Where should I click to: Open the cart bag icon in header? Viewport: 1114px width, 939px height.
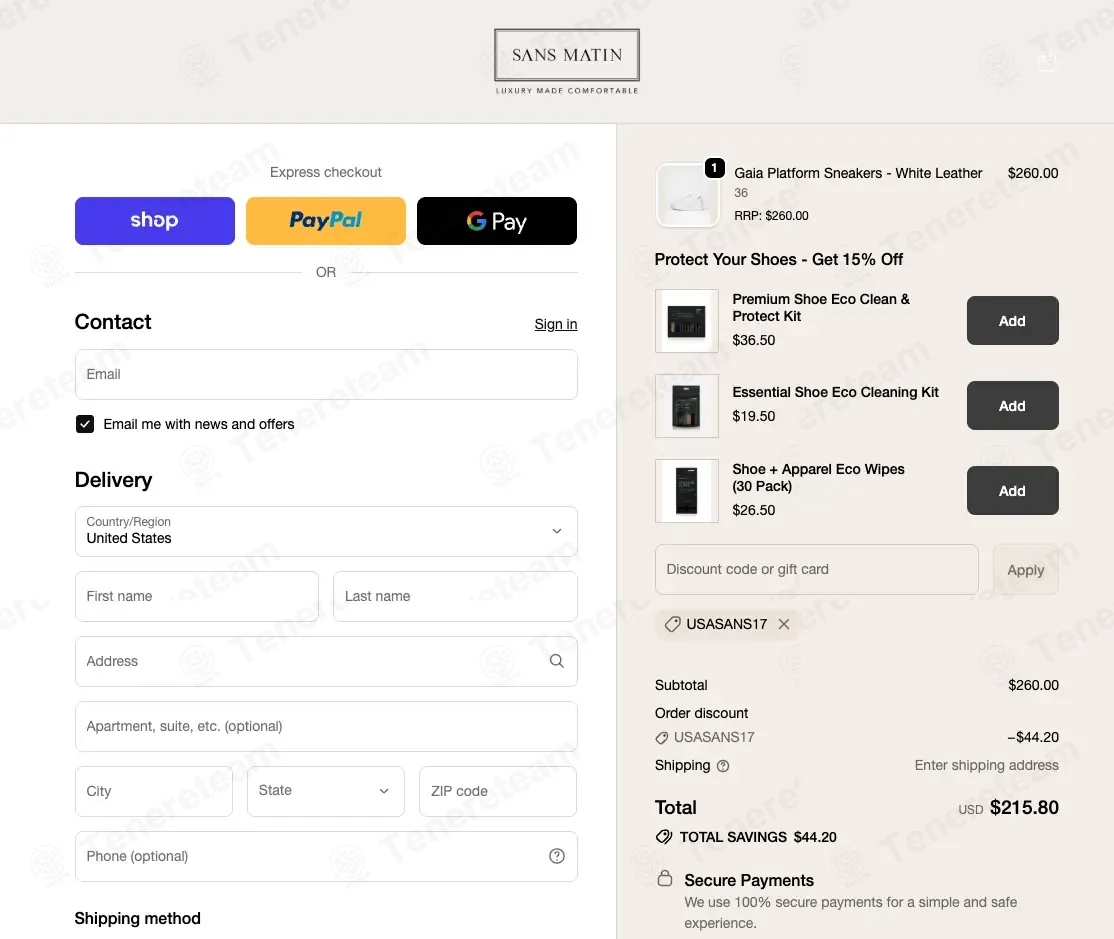(1047, 62)
